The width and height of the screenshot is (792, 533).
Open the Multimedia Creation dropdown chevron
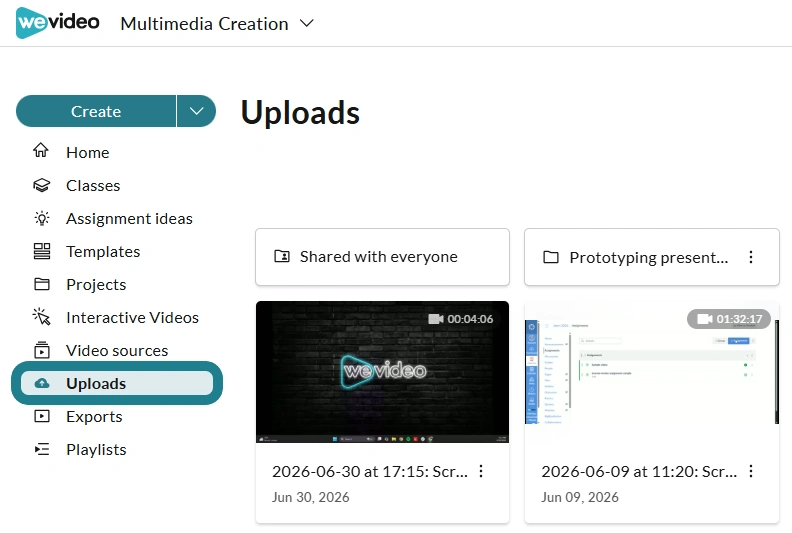307,23
